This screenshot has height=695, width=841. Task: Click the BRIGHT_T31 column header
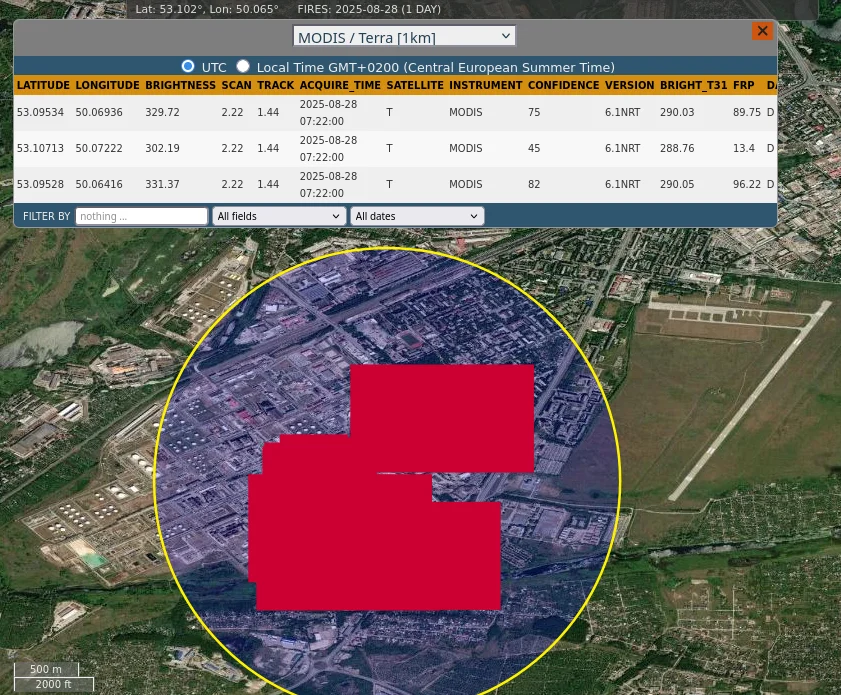(693, 86)
